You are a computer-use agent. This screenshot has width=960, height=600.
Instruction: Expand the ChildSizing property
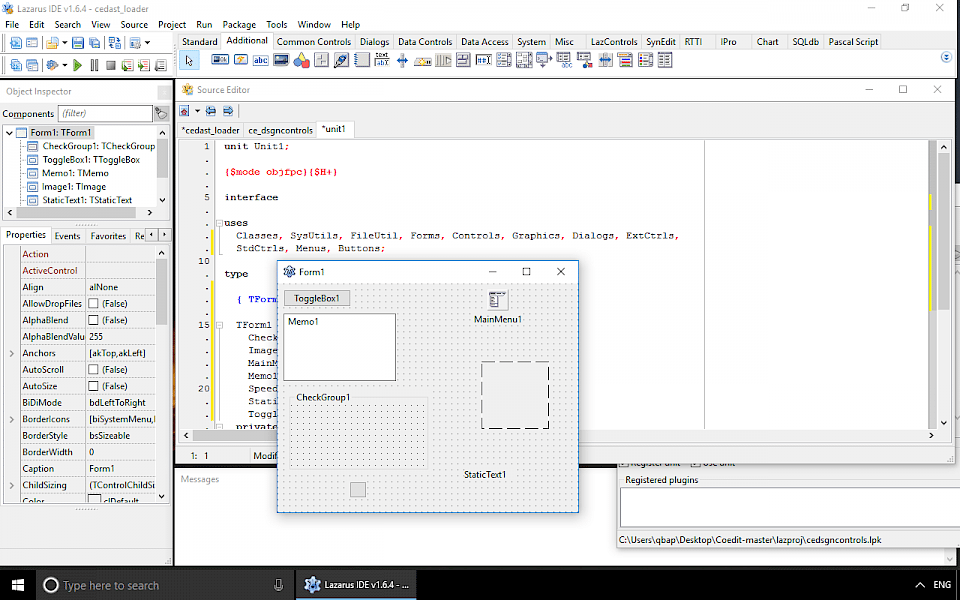(x=11, y=486)
